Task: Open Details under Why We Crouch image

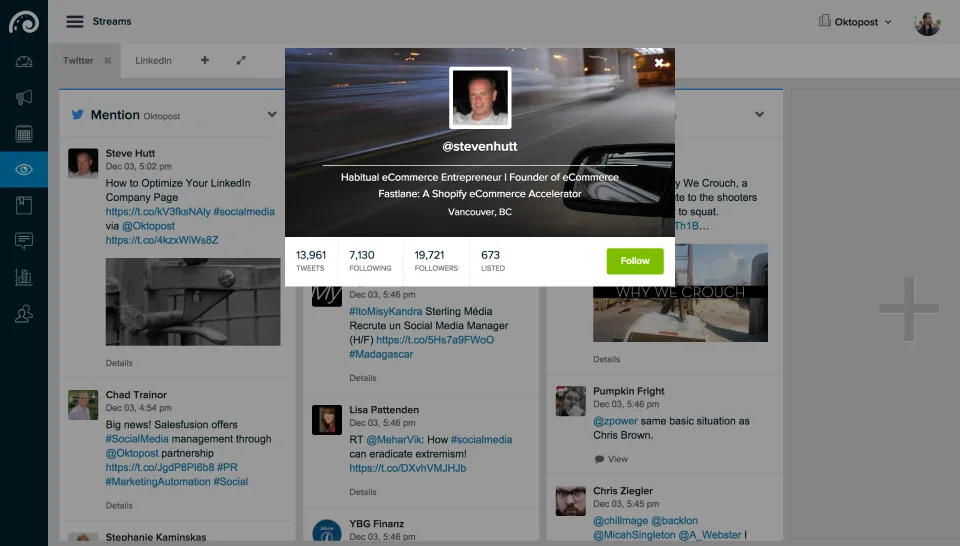Action: [x=606, y=359]
